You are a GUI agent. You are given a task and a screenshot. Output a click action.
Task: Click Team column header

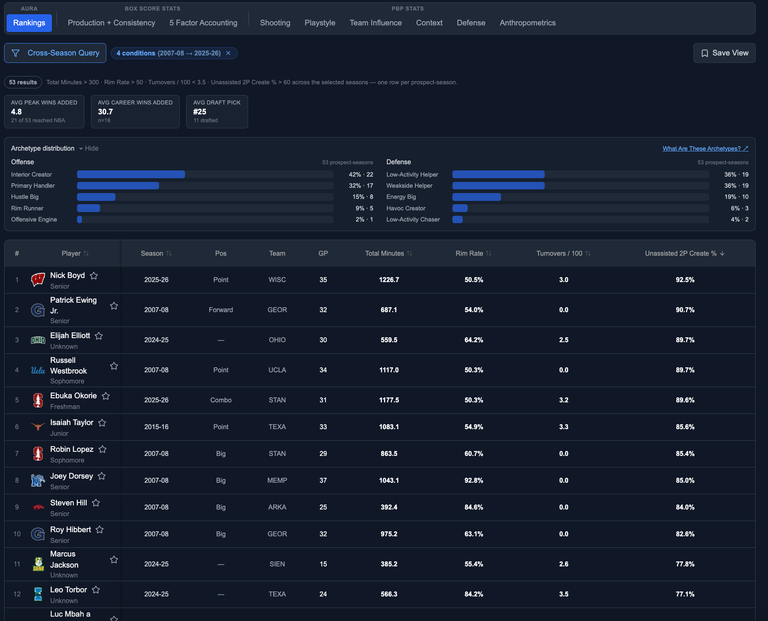277,254
